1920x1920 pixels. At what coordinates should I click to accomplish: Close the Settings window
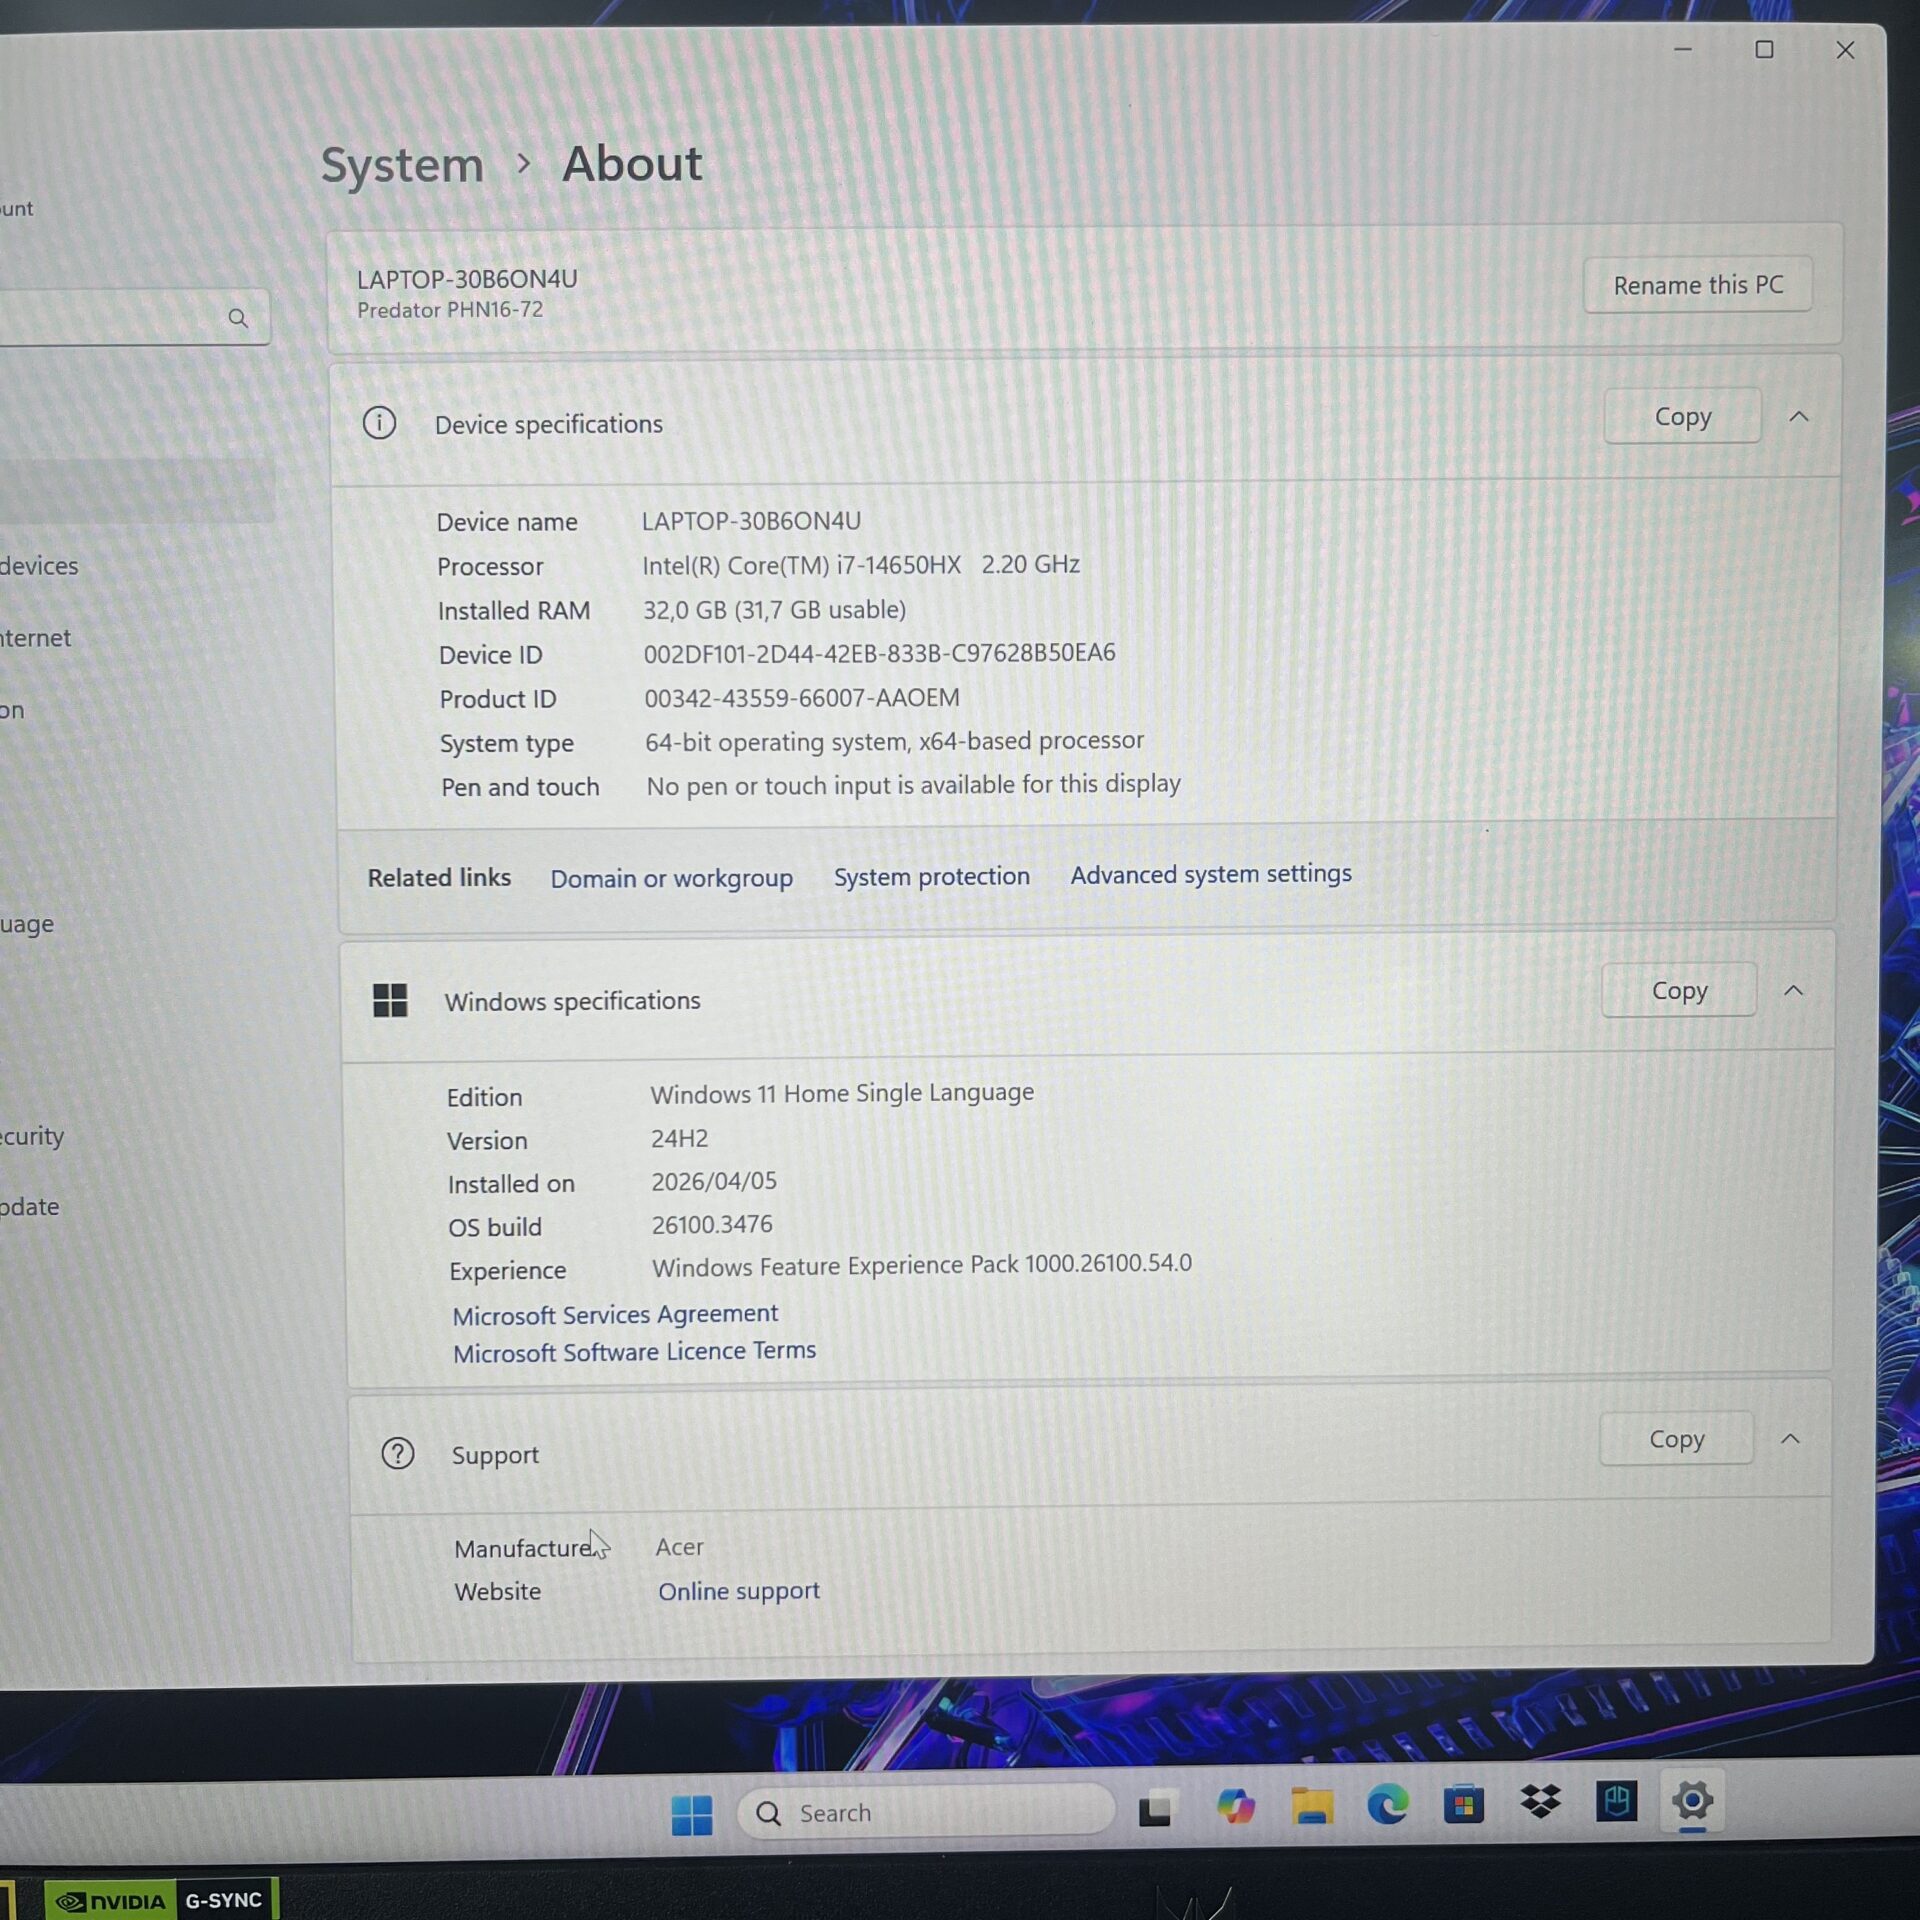[x=1845, y=50]
